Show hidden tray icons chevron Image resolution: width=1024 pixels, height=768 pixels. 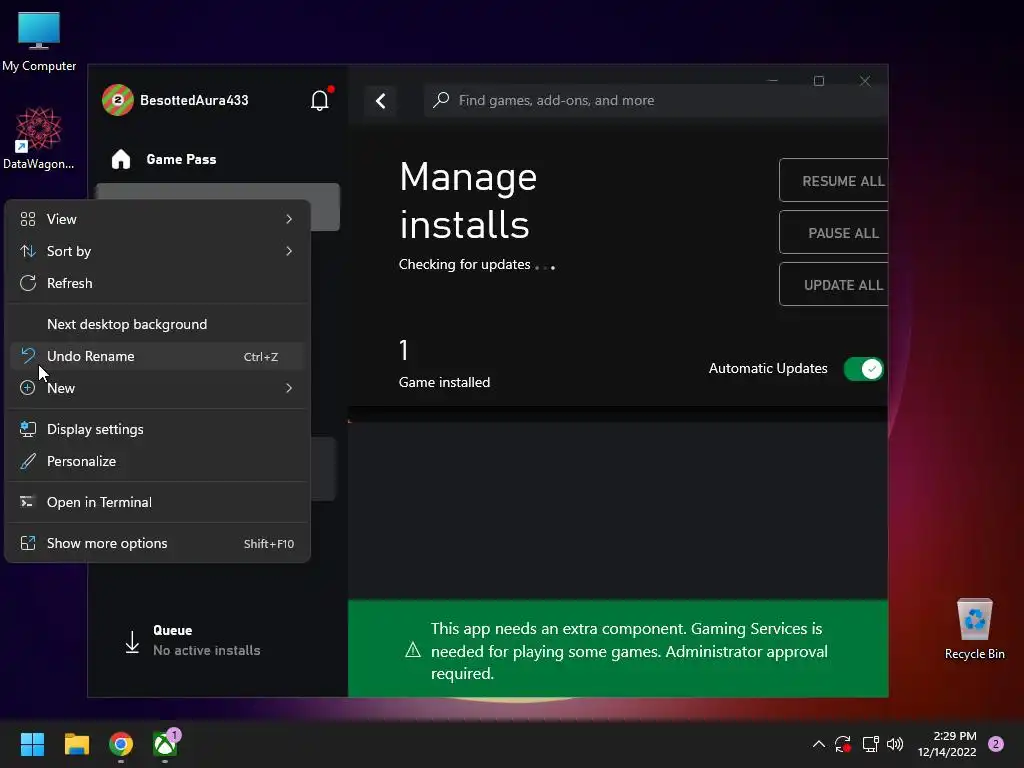coord(818,744)
